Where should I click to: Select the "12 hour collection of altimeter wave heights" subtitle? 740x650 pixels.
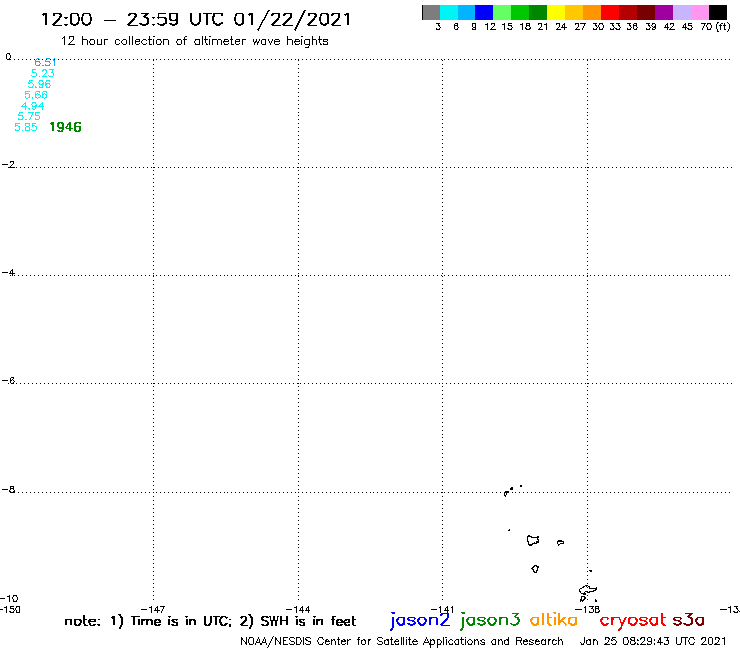pyautogui.click(x=194, y=41)
